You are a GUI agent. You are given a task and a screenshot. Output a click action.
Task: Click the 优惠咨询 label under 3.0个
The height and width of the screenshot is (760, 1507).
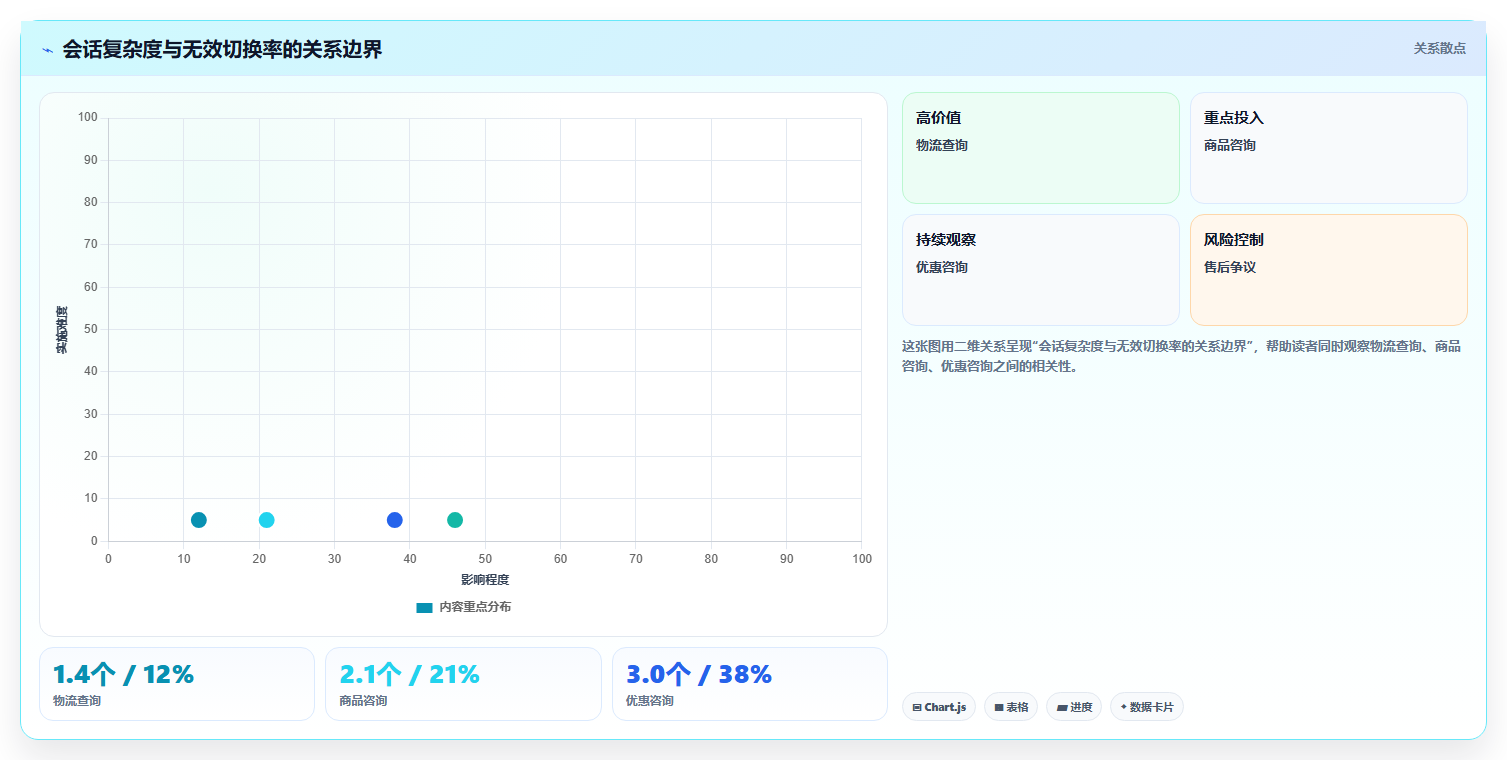(650, 701)
